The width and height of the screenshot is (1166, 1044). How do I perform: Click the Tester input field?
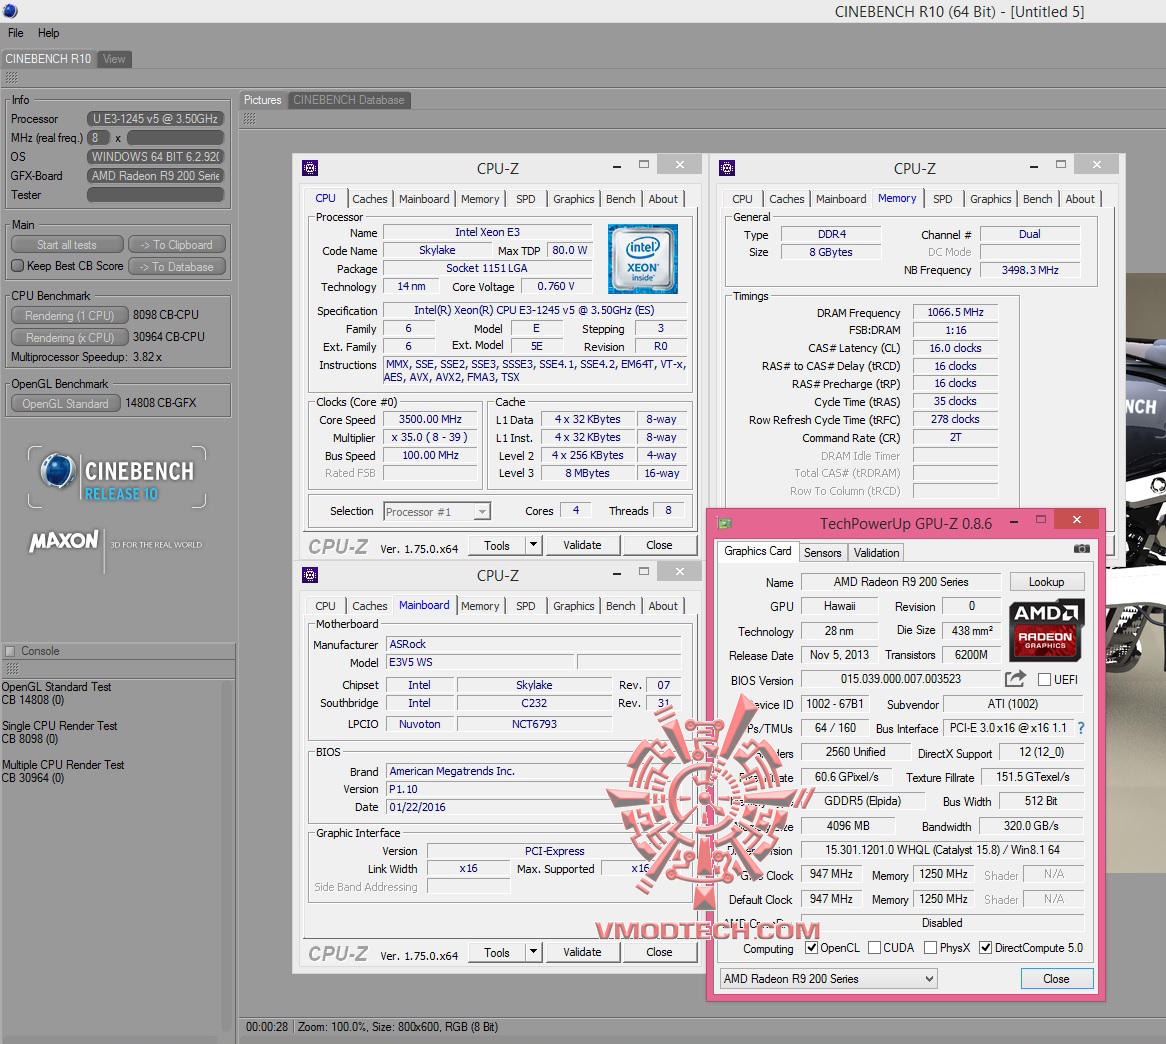[x=155, y=195]
